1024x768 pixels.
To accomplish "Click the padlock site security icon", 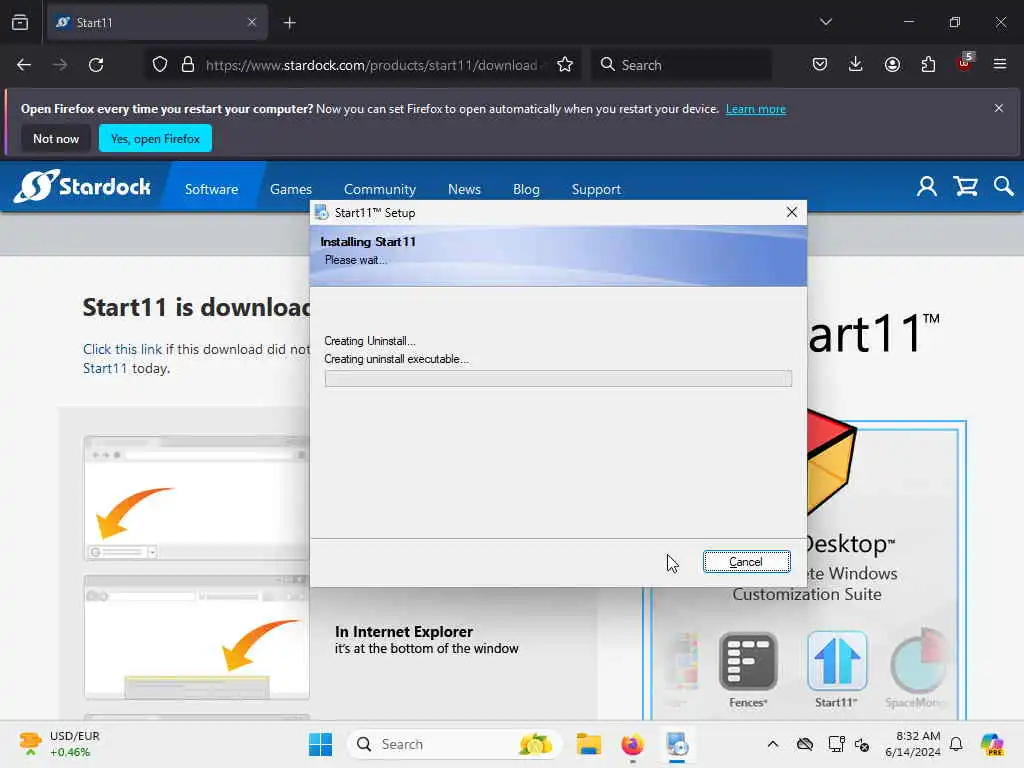I will [x=188, y=65].
